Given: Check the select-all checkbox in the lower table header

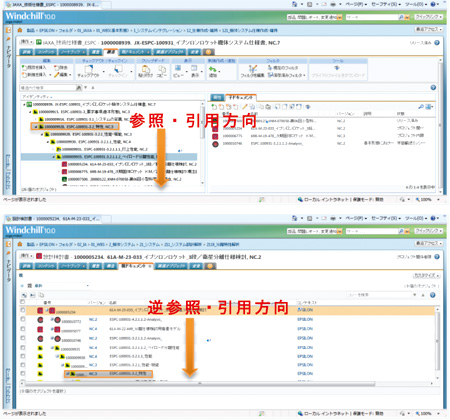Looking at the screenshot, I should (x=23, y=302).
